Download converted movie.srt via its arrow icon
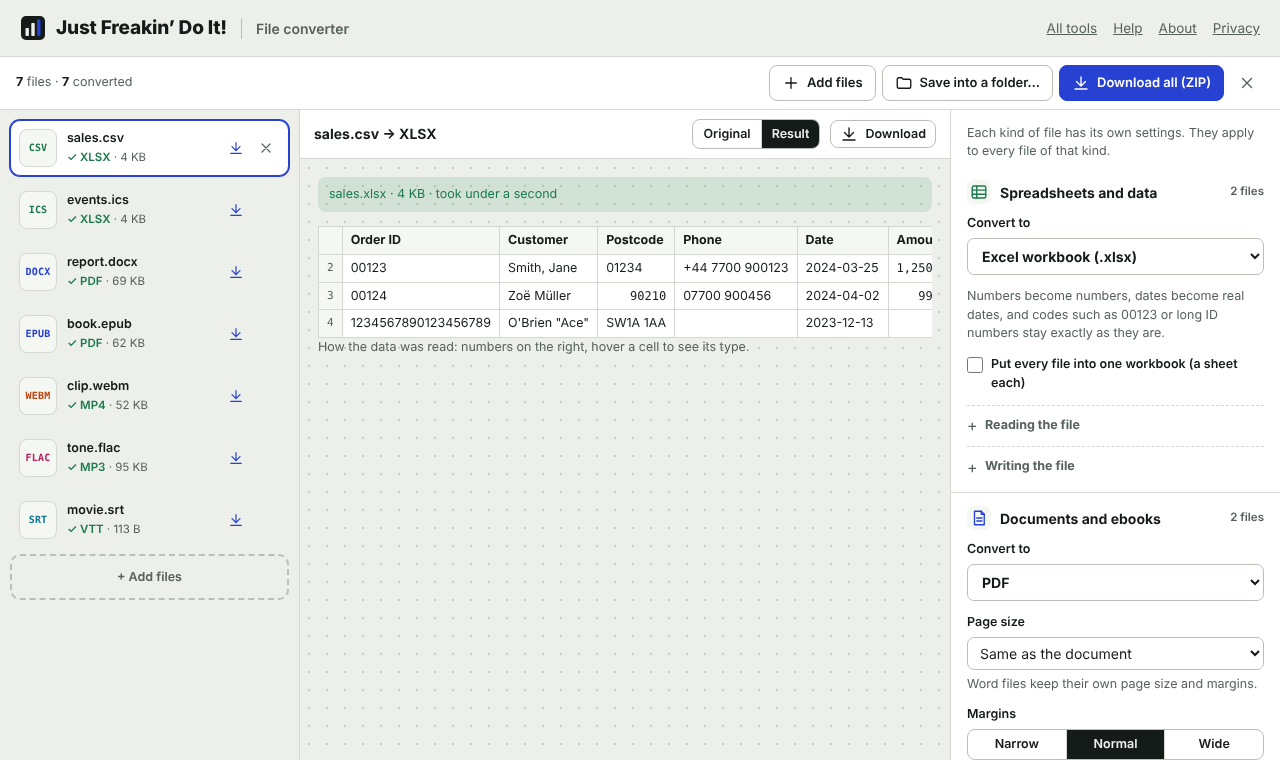This screenshot has width=1280, height=760. click(x=236, y=520)
